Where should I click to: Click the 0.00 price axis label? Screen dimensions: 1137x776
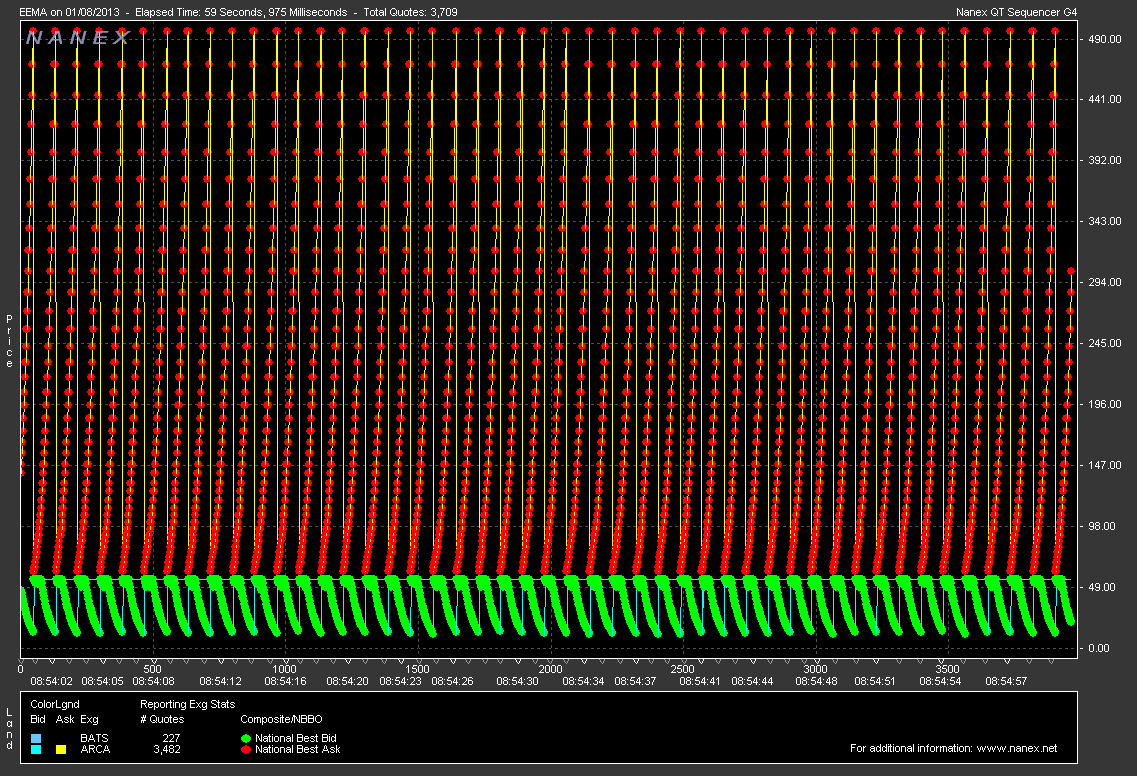tap(1099, 648)
